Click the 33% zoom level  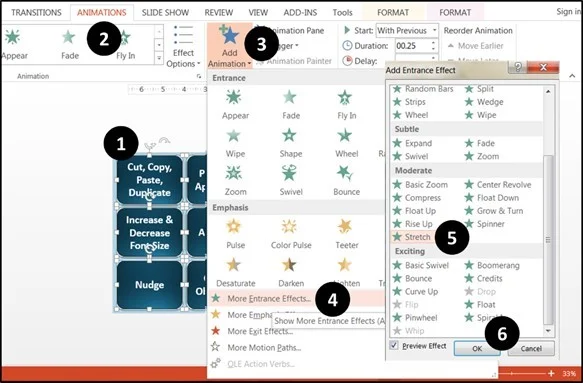(x=569, y=373)
